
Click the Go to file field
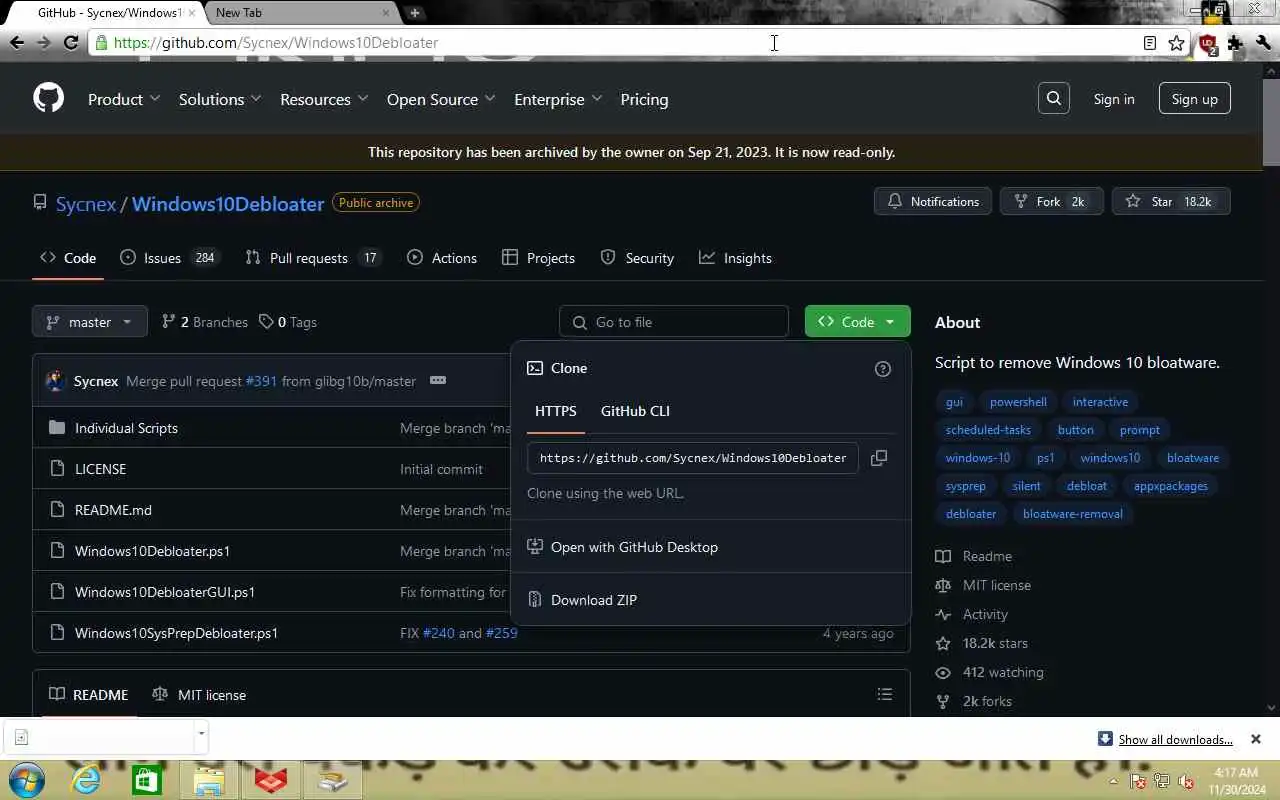tap(674, 322)
